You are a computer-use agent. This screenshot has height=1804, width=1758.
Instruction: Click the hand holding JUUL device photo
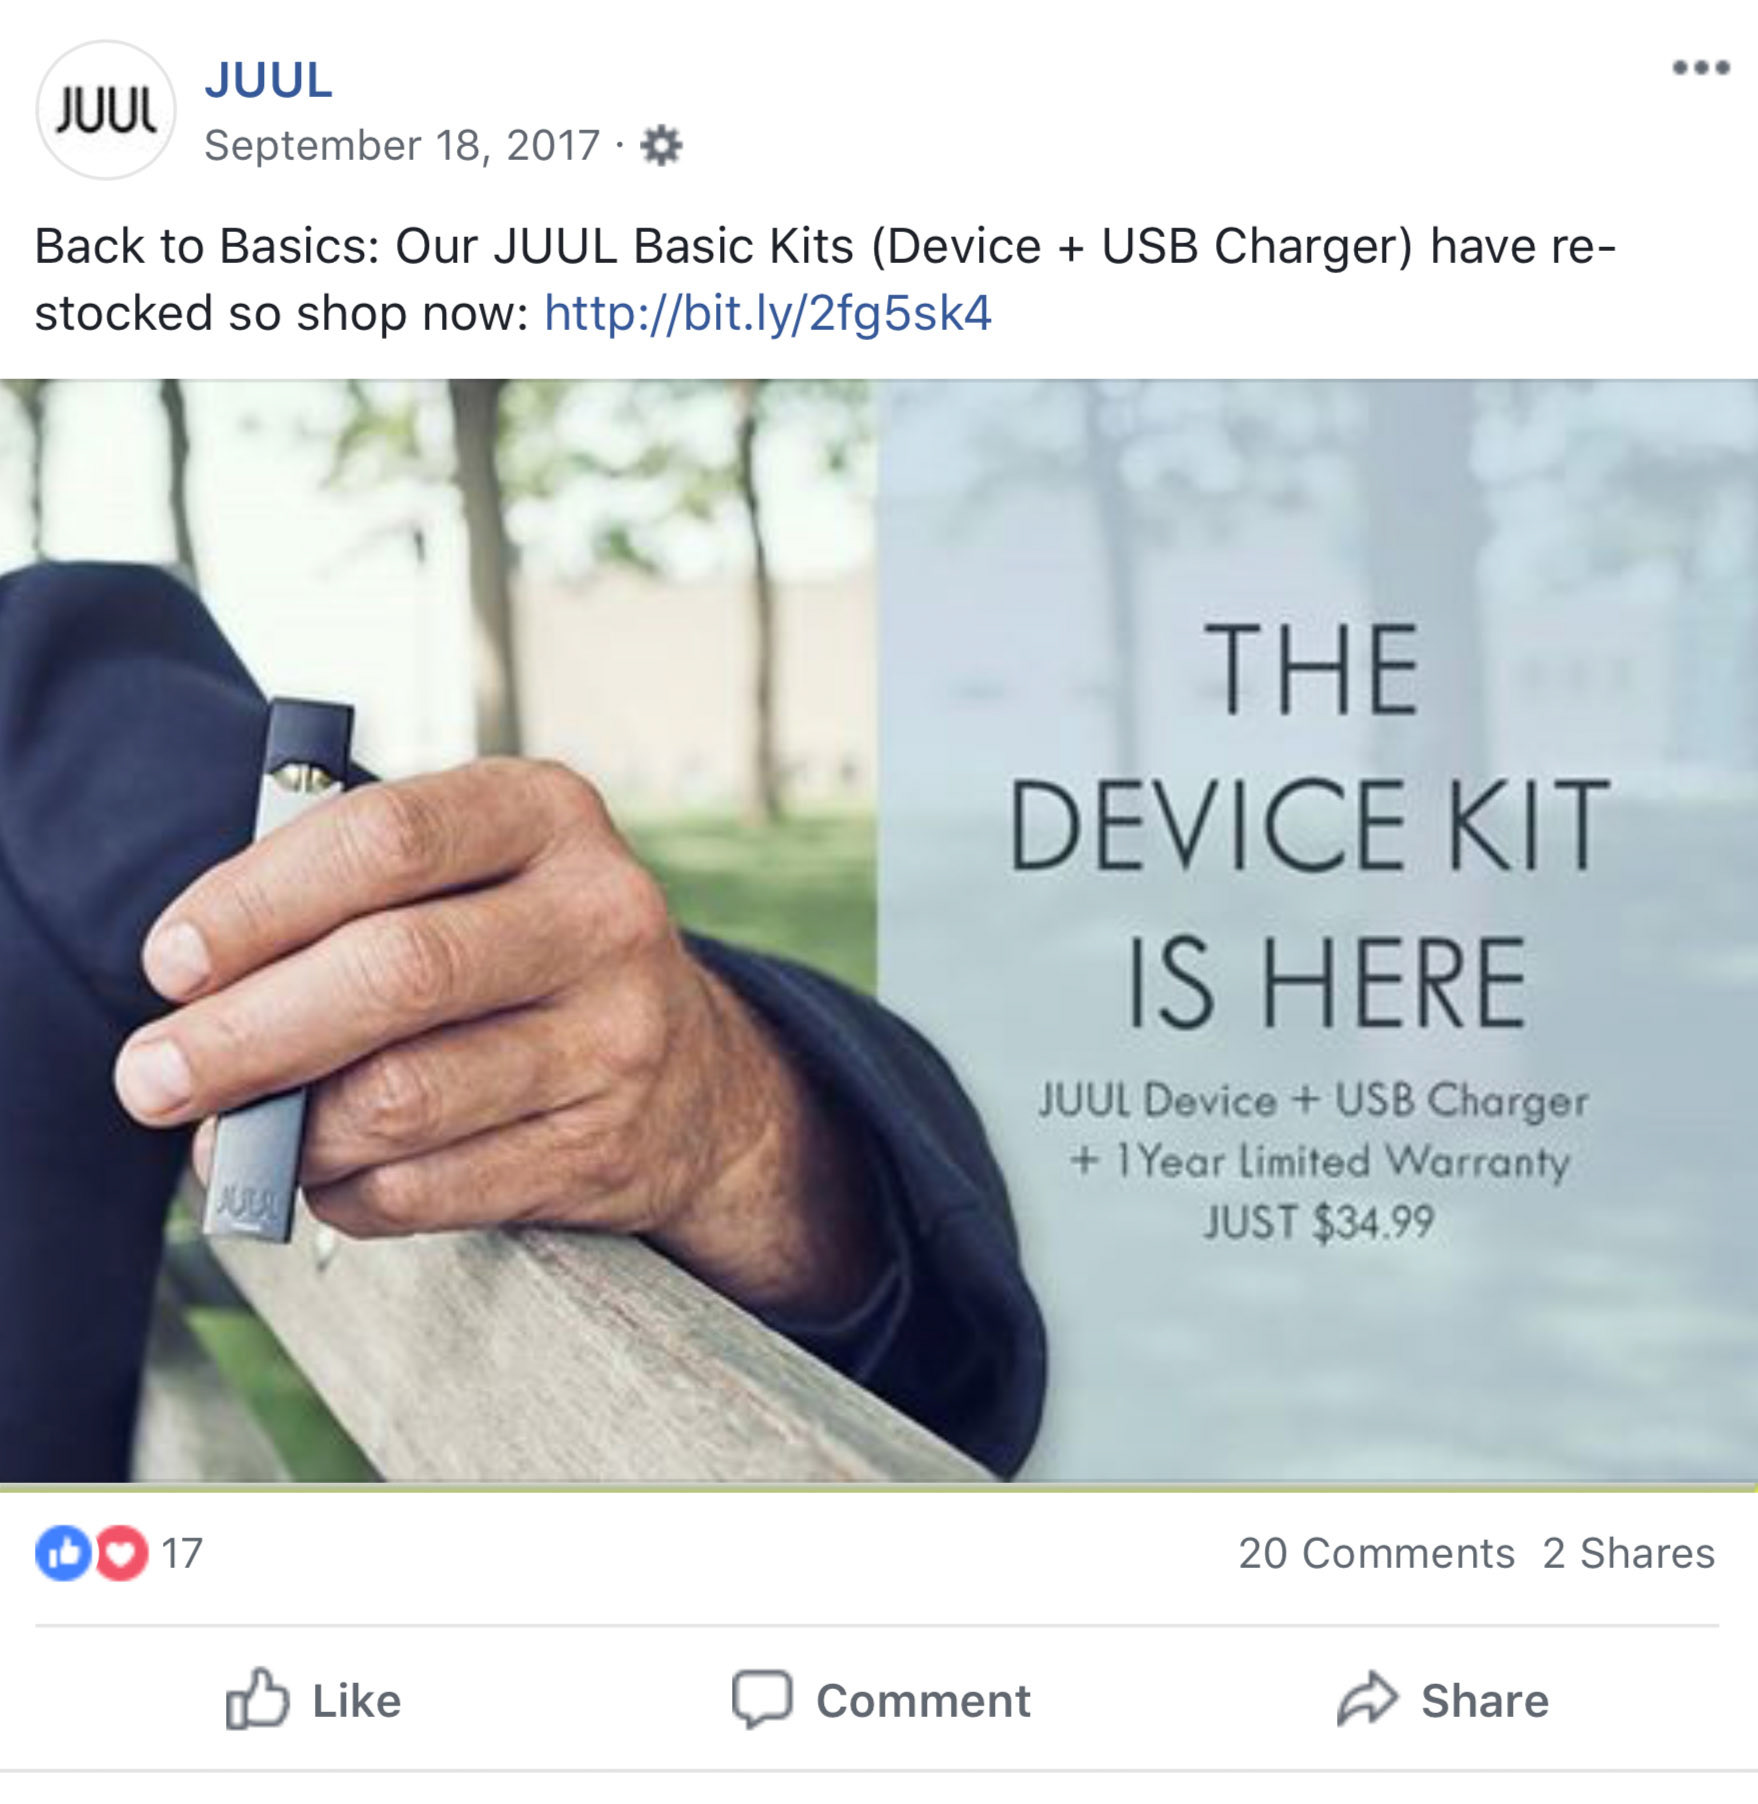click(x=438, y=930)
